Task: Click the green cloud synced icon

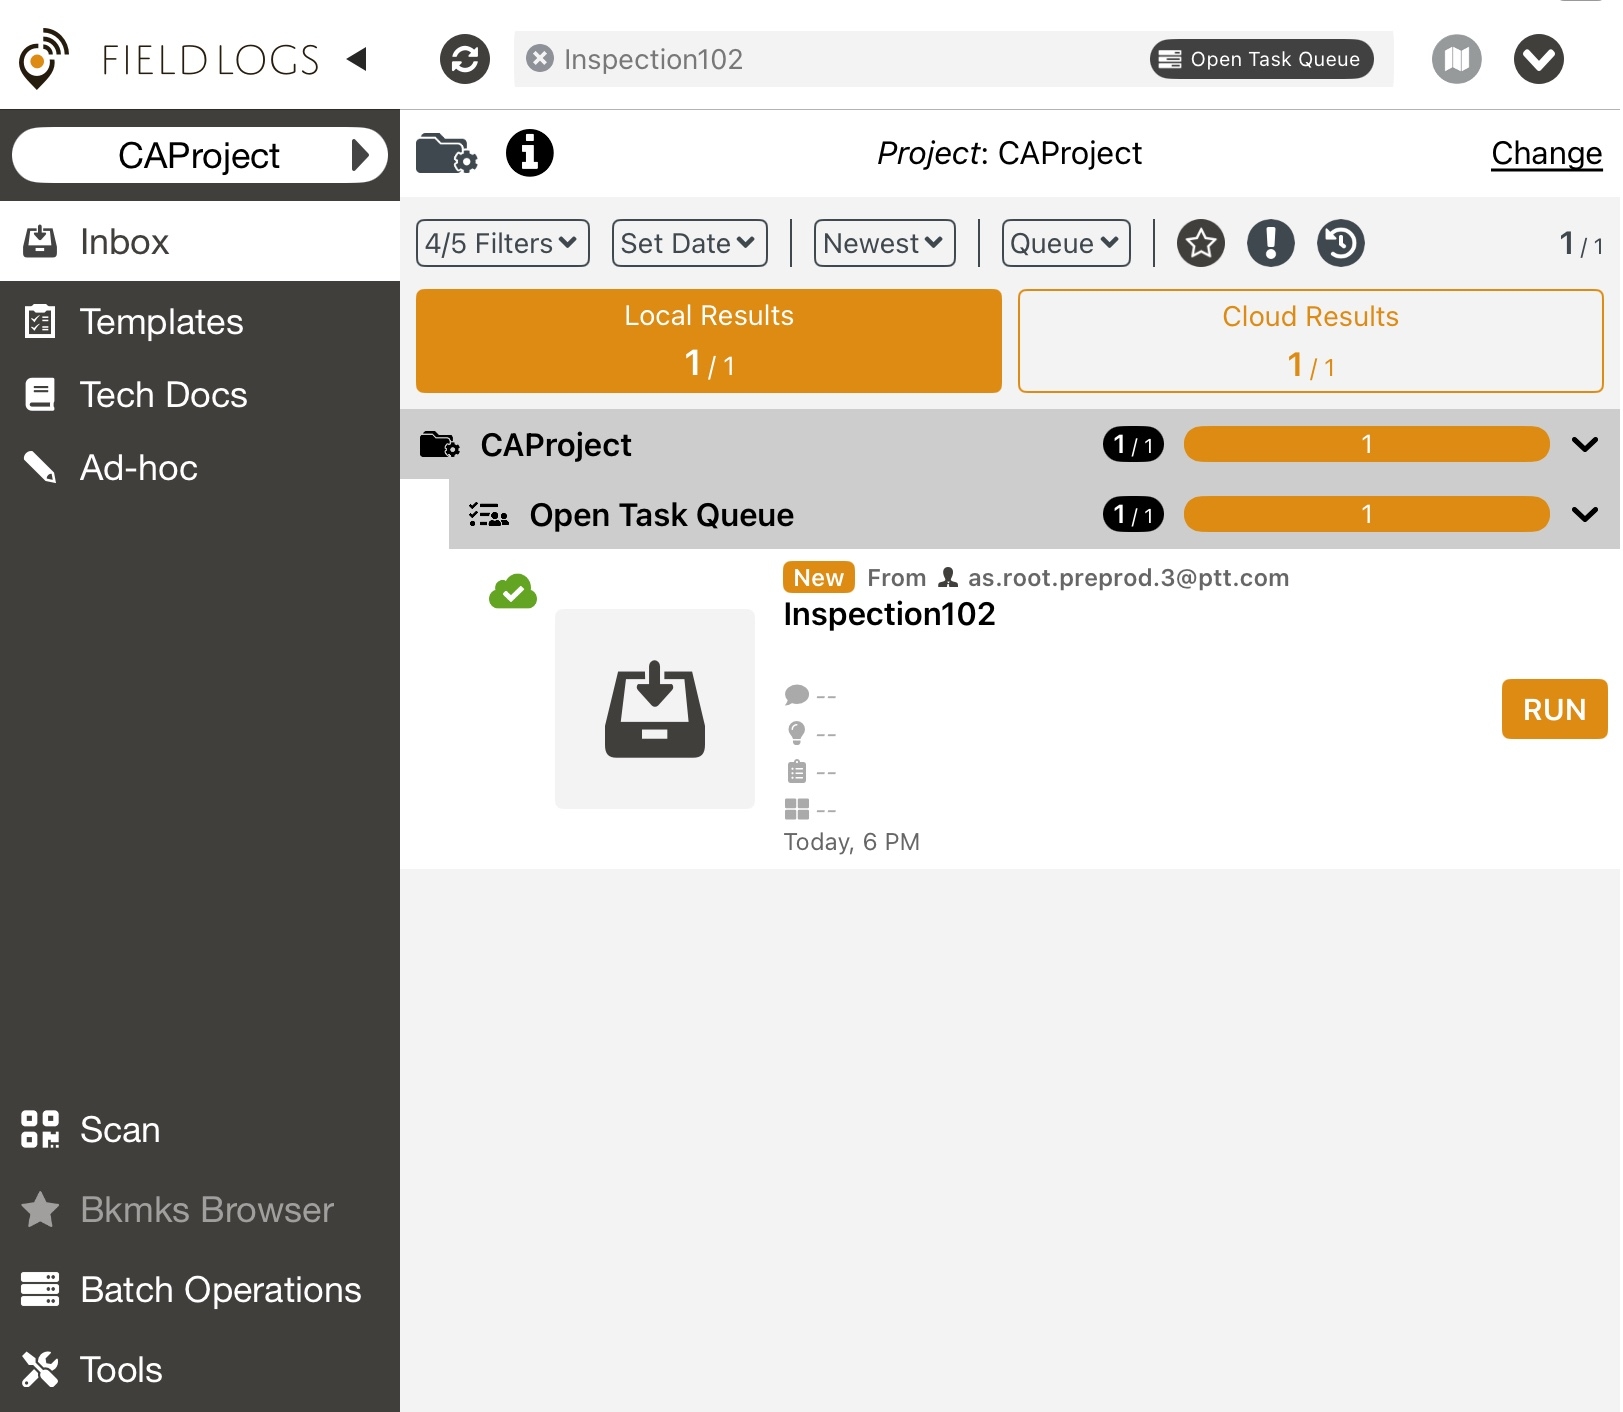Action: (x=513, y=592)
